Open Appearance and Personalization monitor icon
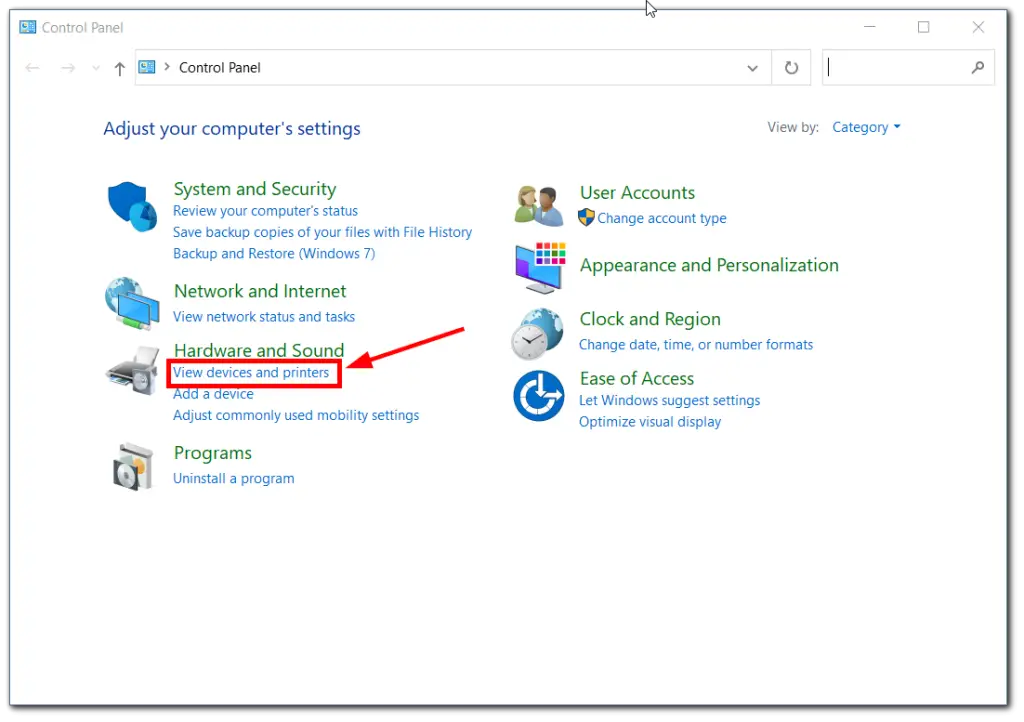 (x=539, y=267)
